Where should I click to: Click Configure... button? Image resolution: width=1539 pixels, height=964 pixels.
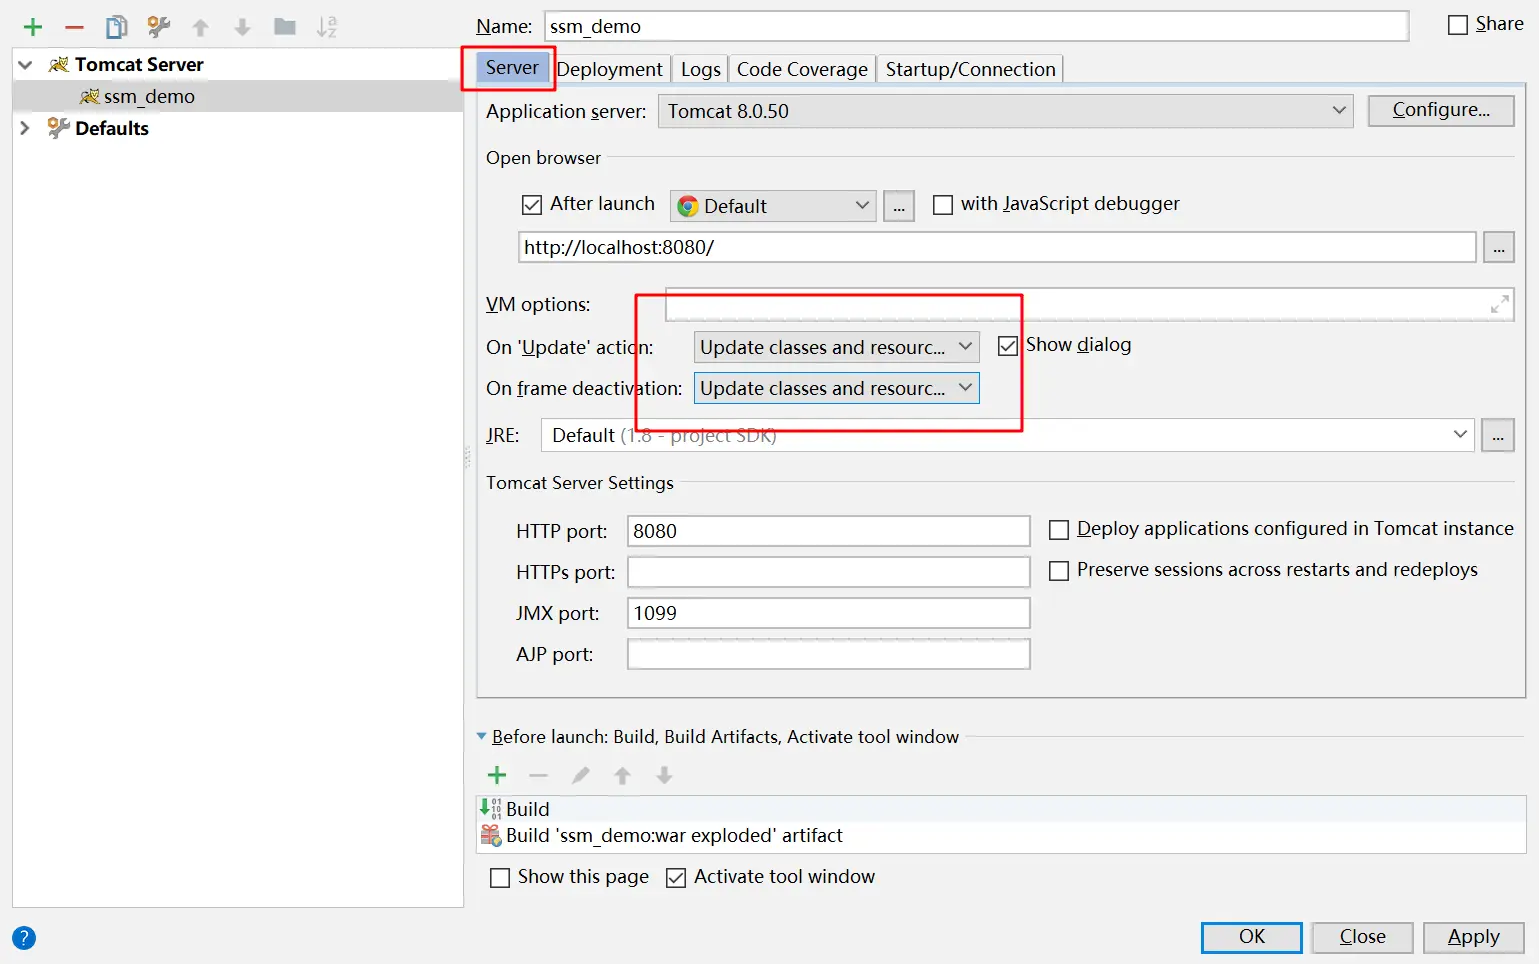[x=1440, y=110]
